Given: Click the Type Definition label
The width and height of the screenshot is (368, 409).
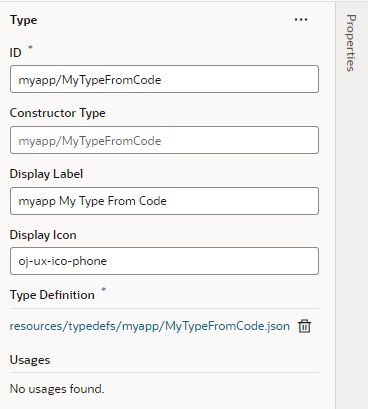Looking at the screenshot, I should 52,295.
